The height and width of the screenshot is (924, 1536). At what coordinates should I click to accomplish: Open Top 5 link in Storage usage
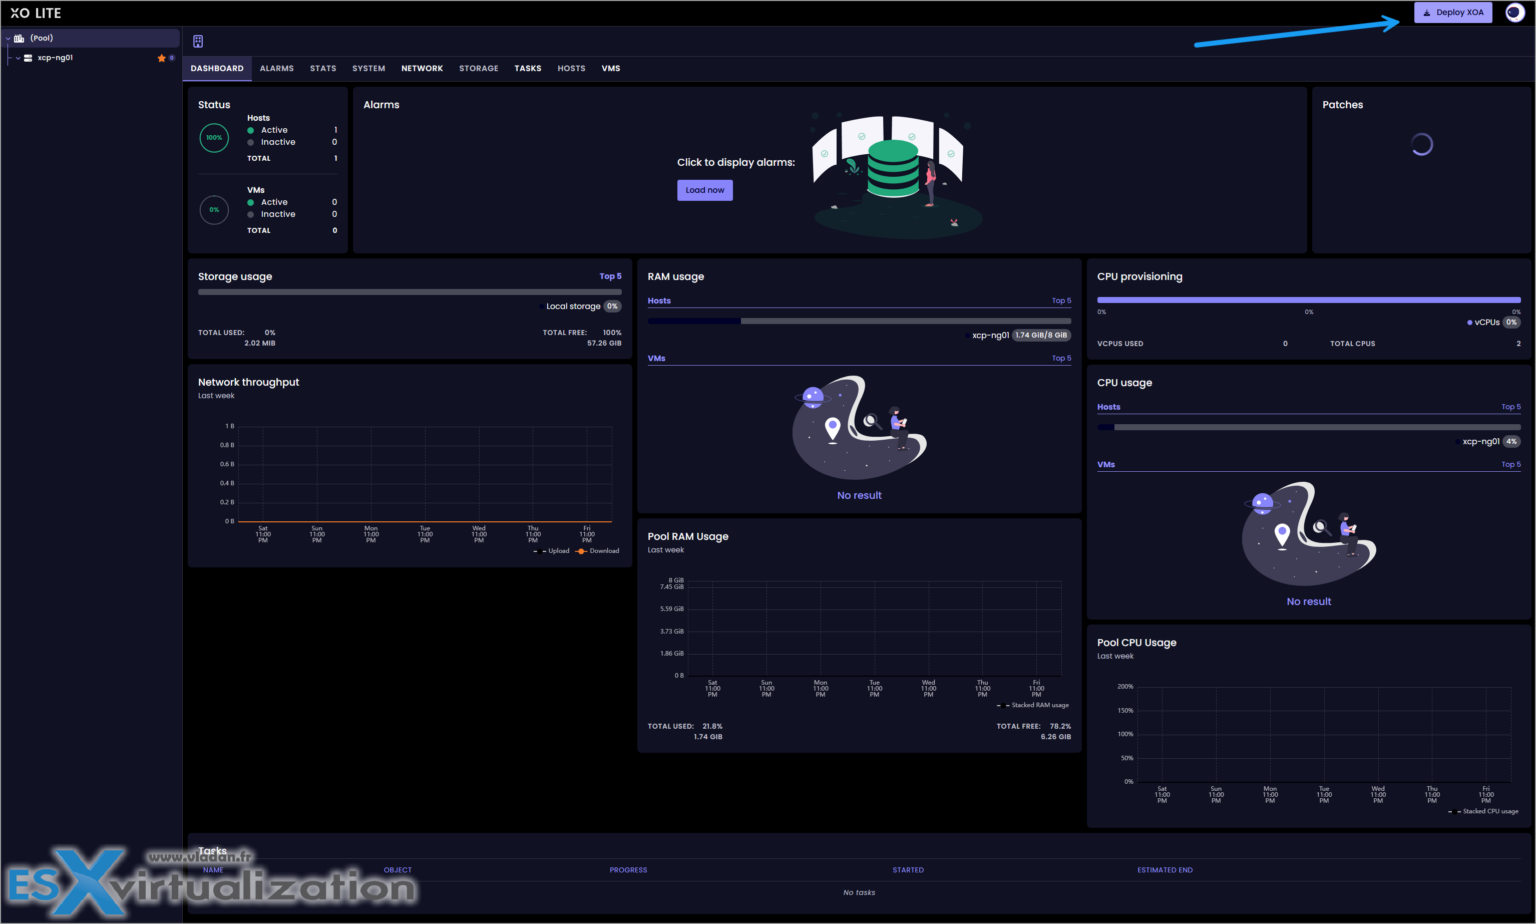[x=610, y=277]
